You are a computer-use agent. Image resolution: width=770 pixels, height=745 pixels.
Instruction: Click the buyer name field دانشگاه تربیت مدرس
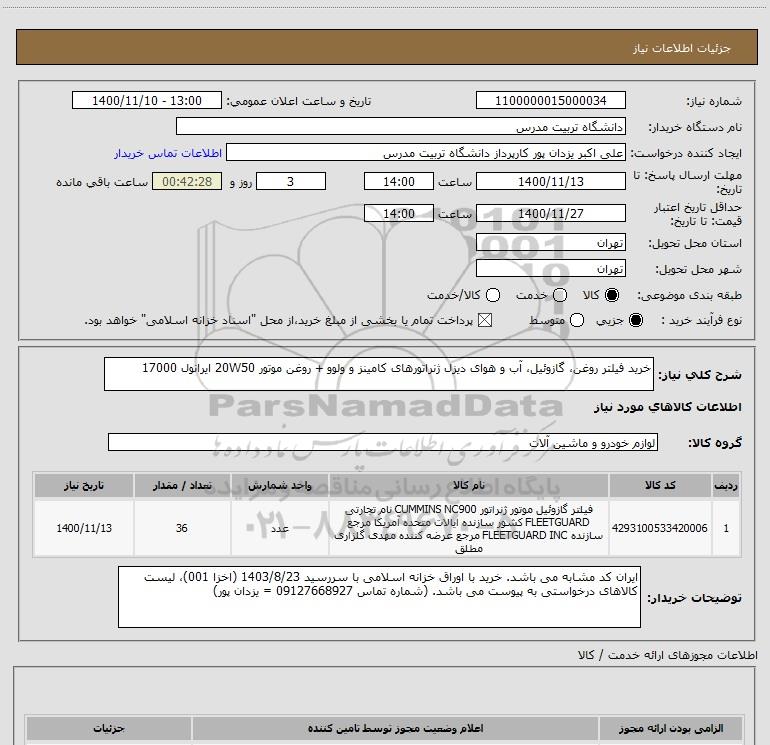401,126
